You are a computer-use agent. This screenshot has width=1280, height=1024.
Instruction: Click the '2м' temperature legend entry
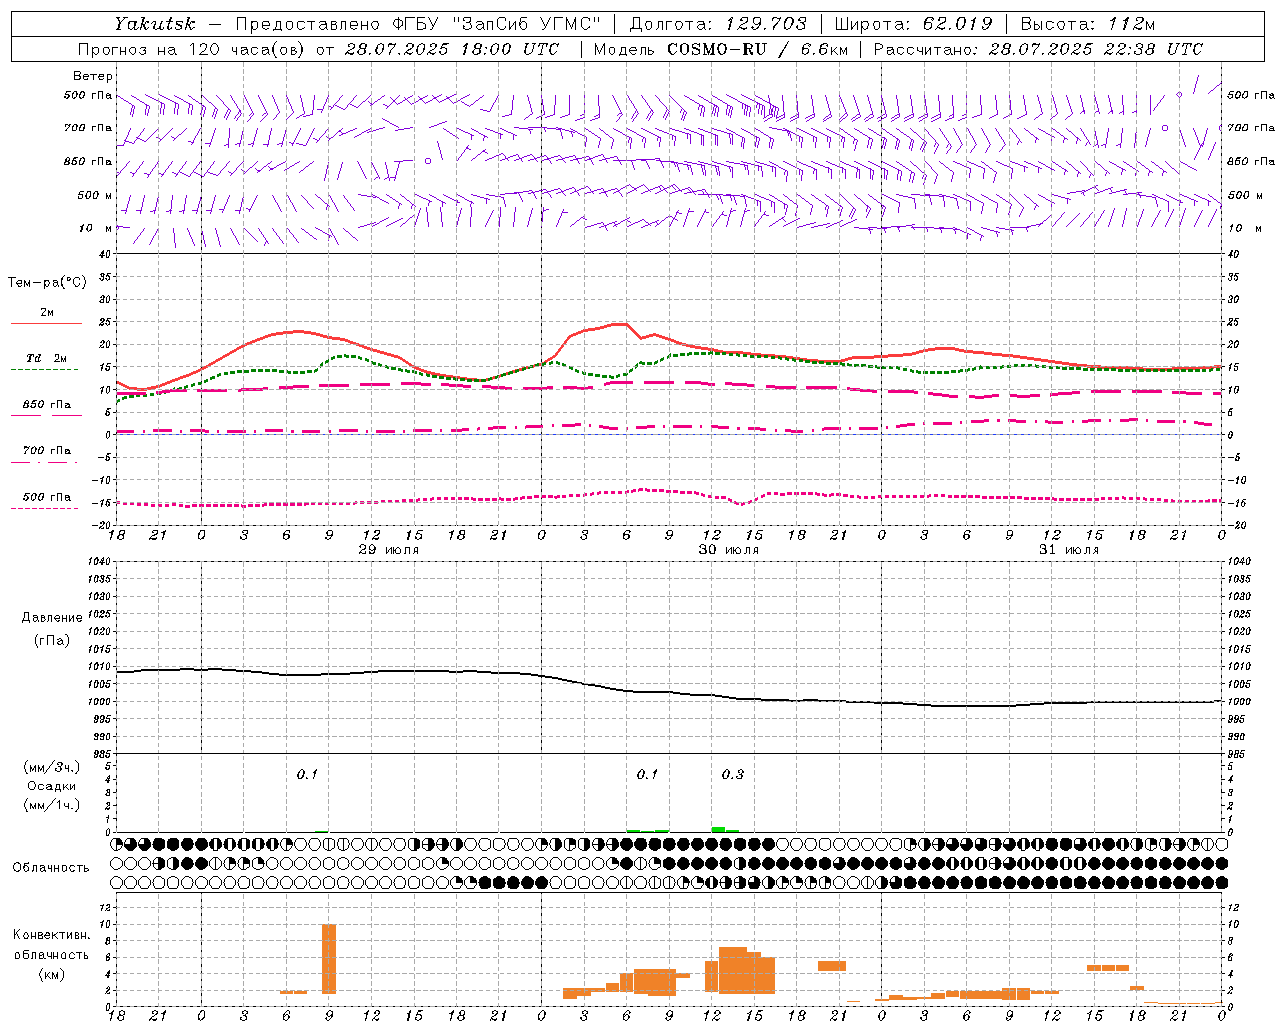47,313
